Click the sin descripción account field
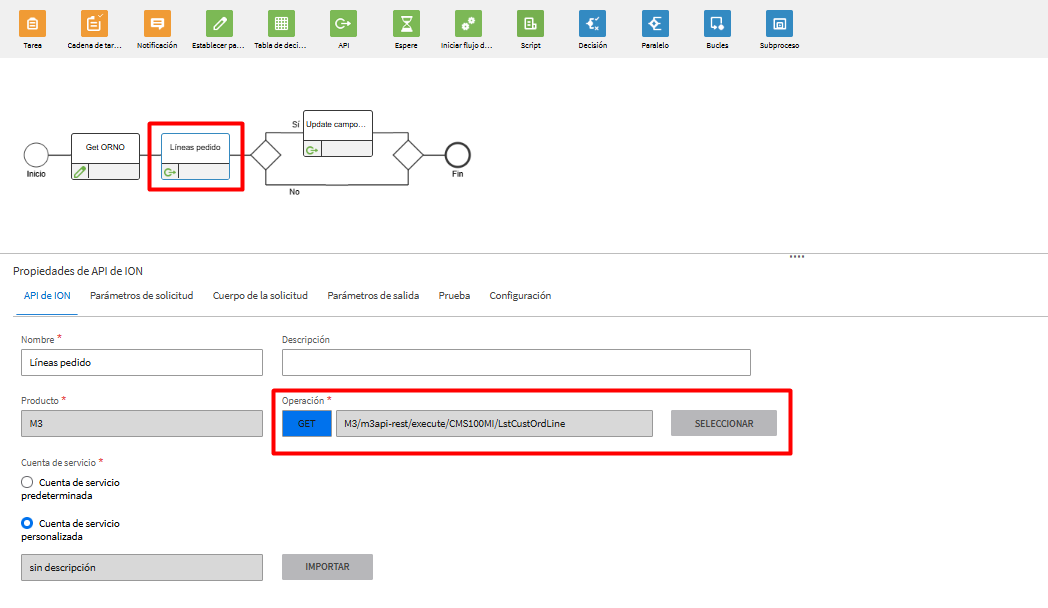This screenshot has width=1048, height=608. point(142,567)
